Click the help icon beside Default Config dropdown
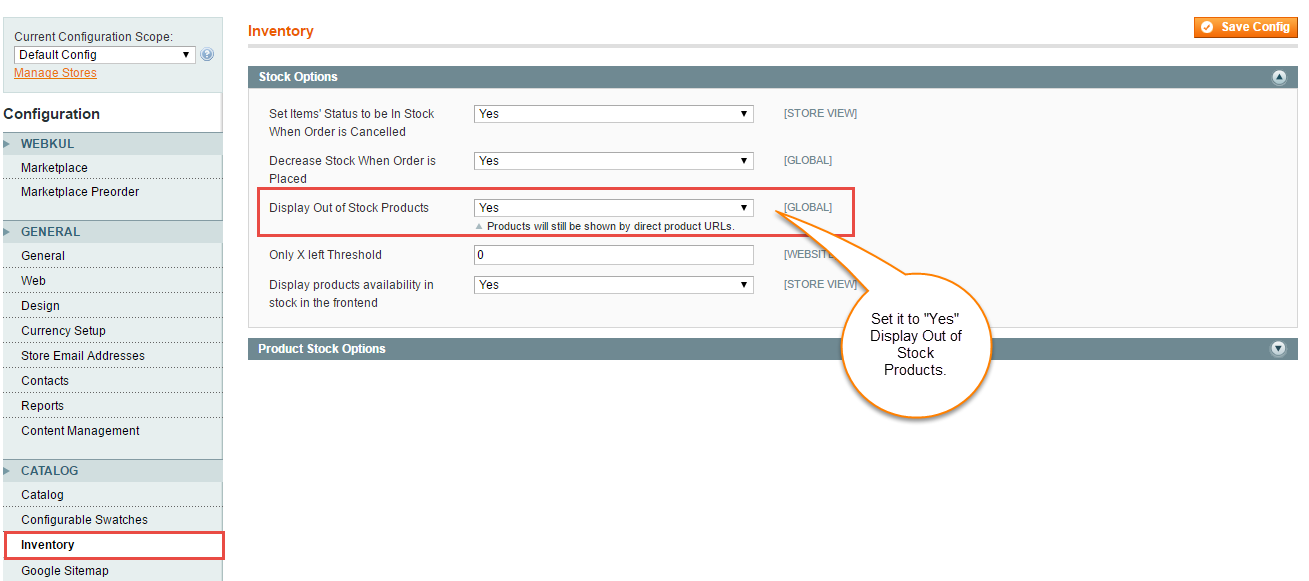Screen dimensions: 1309x581 tap(207, 54)
